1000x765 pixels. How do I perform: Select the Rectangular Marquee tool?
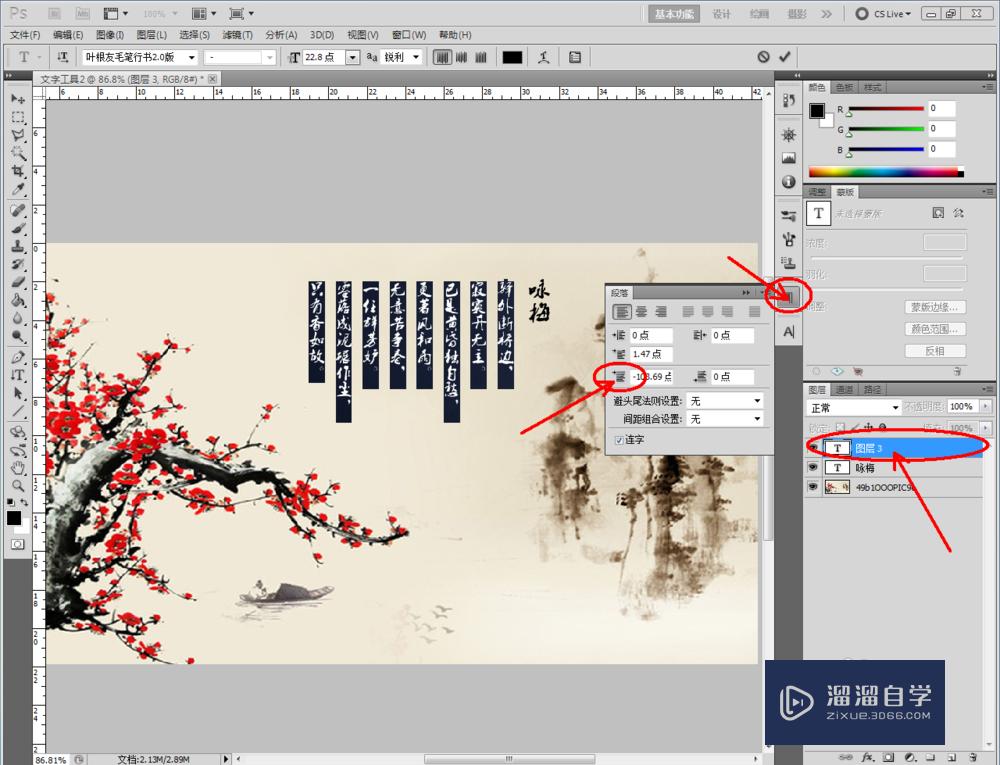click(18, 117)
